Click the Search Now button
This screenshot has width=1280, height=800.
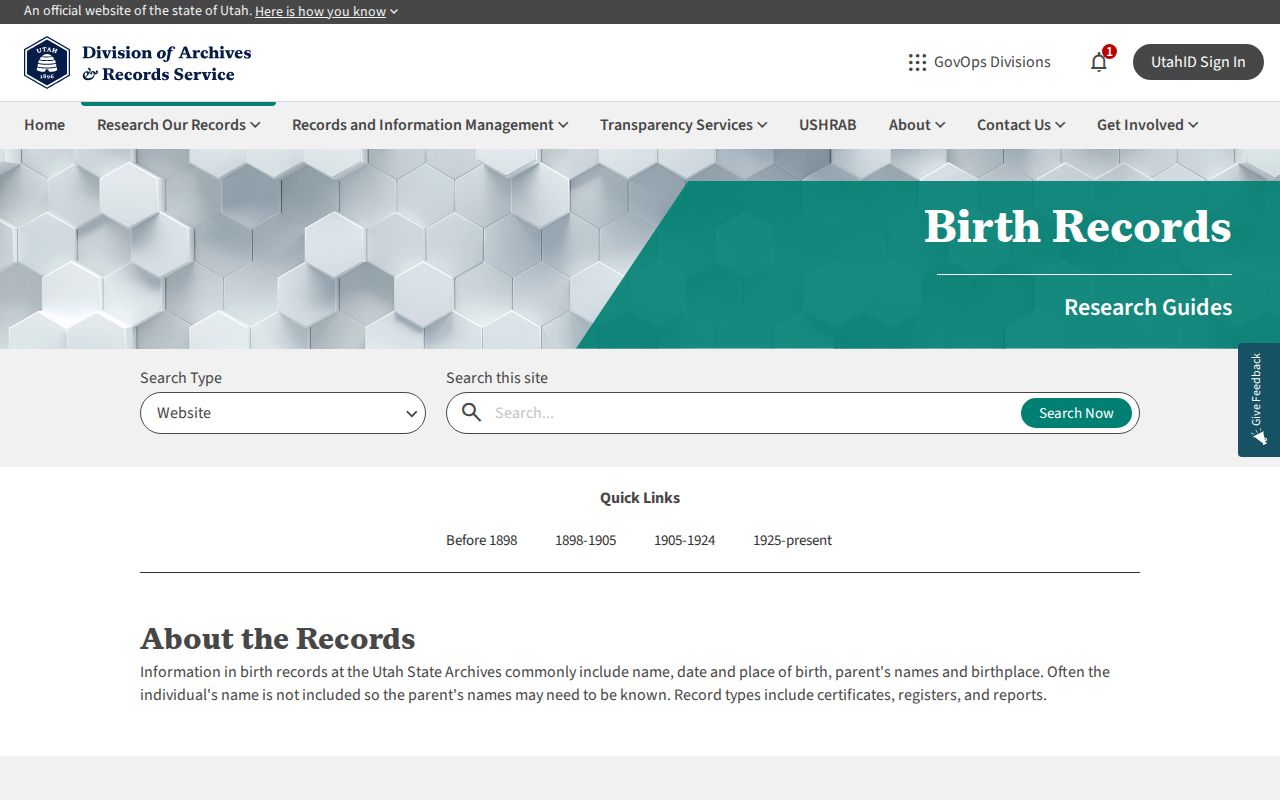click(1076, 413)
